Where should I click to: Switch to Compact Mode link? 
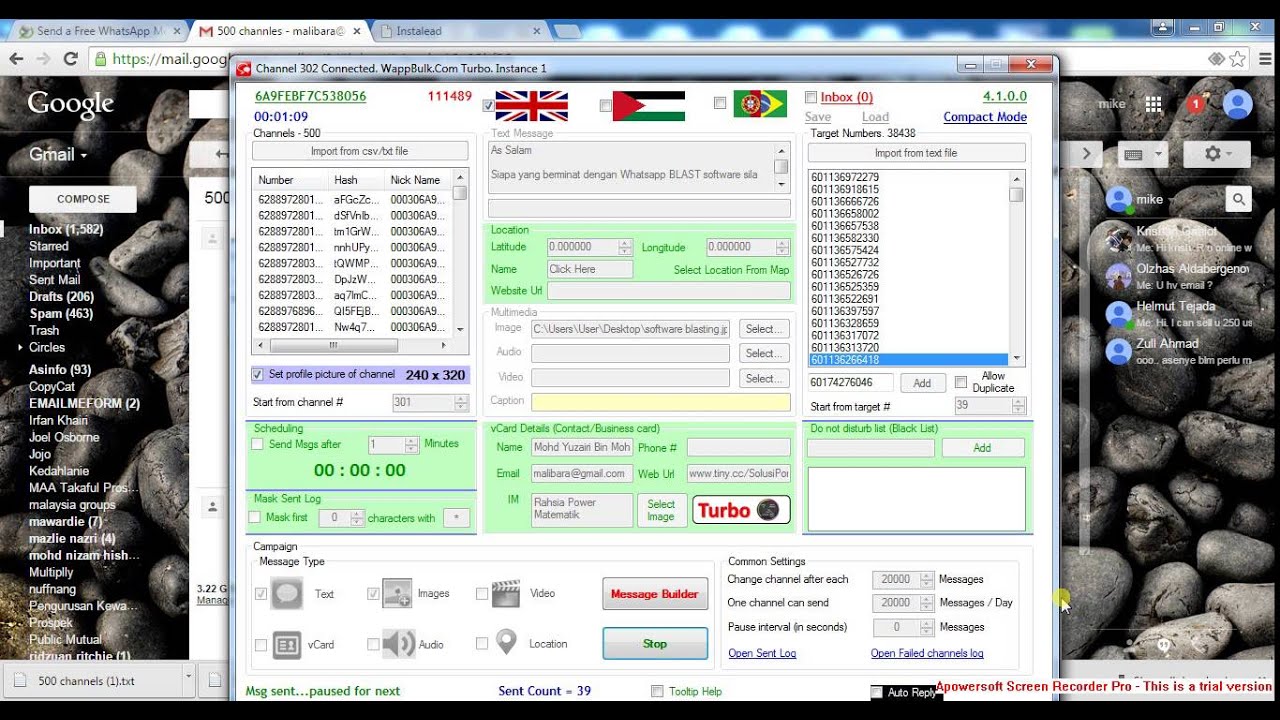coord(985,117)
